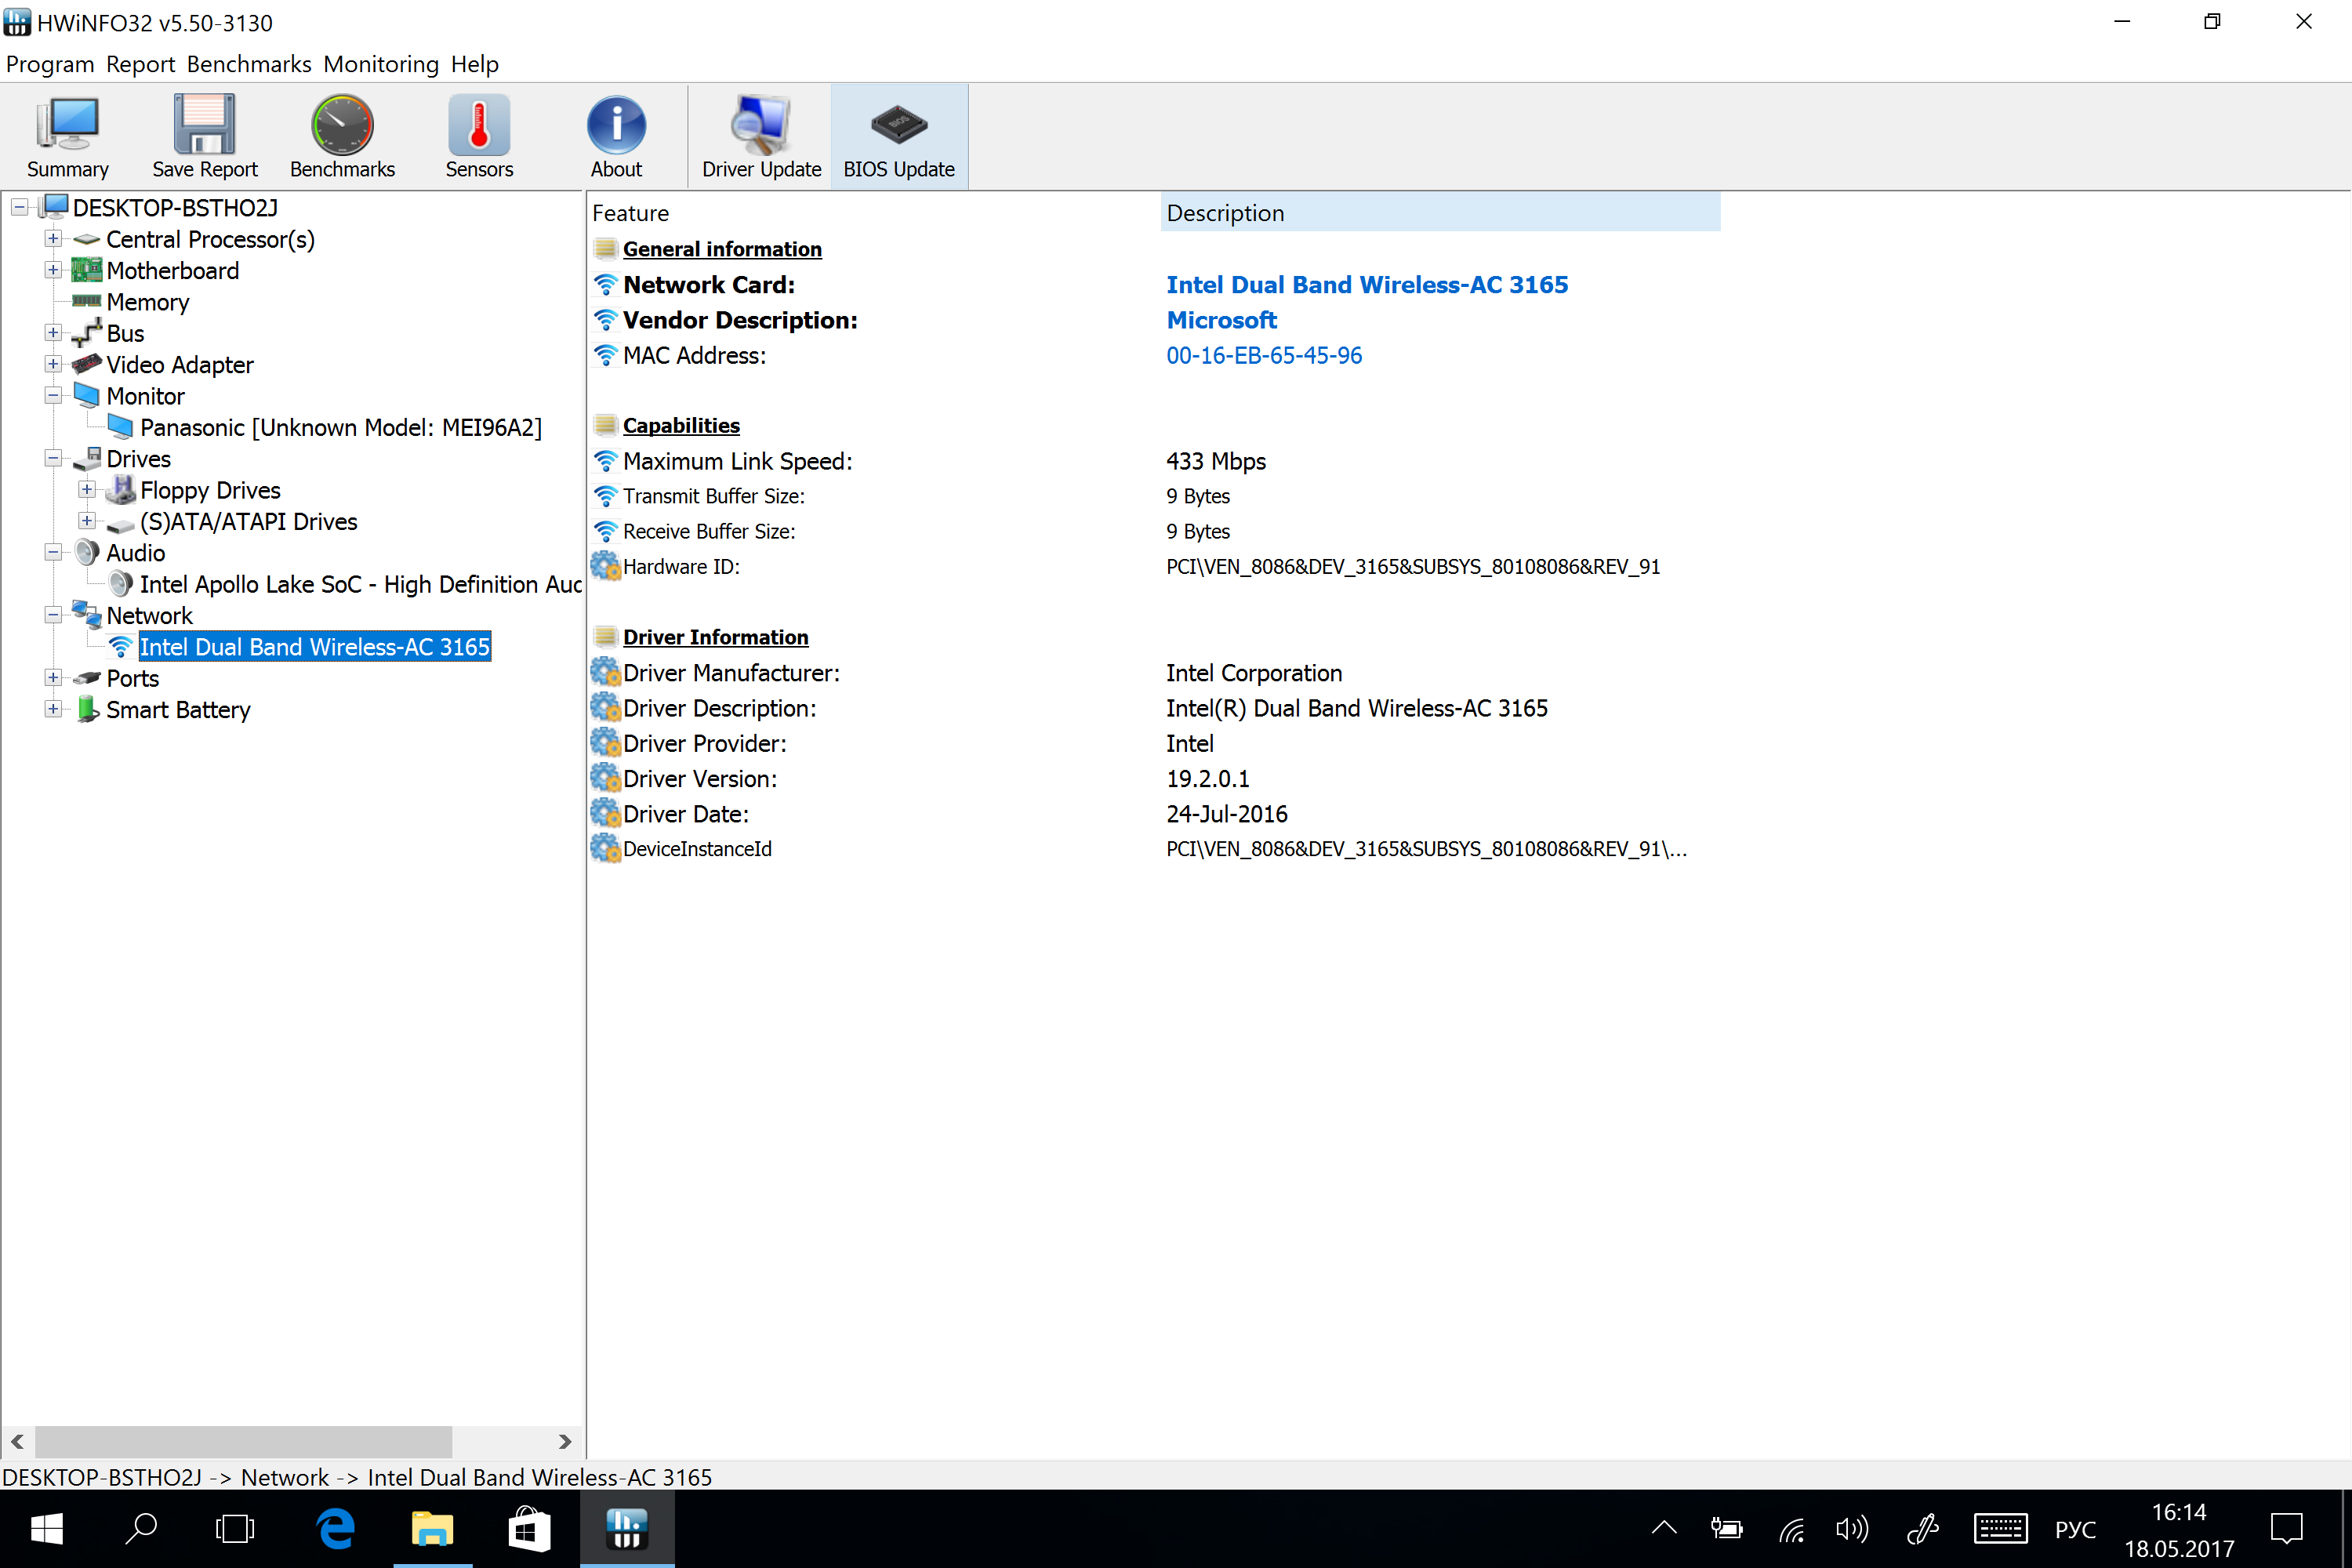
Task: Select the DeviceInstanceId row
Action: point(1155,849)
